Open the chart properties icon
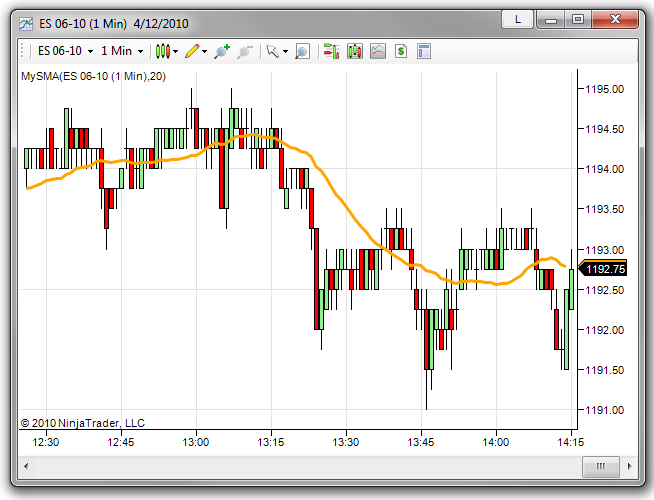The height and width of the screenshot is (500, 654). pos(424,51)
